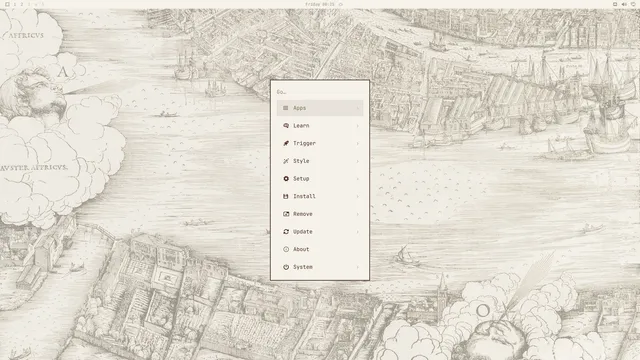The image size is (640, 360).
Task: Select the System label text
Action: point(303,267)
